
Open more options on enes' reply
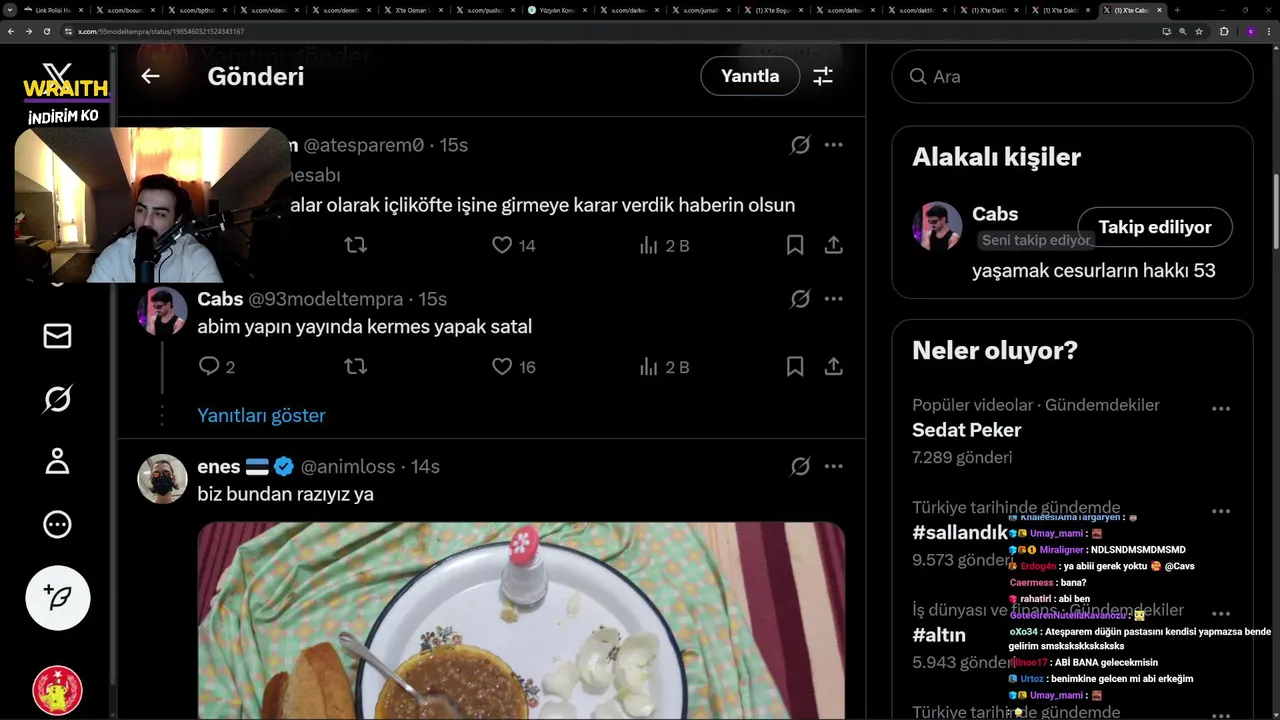(833, 466)
